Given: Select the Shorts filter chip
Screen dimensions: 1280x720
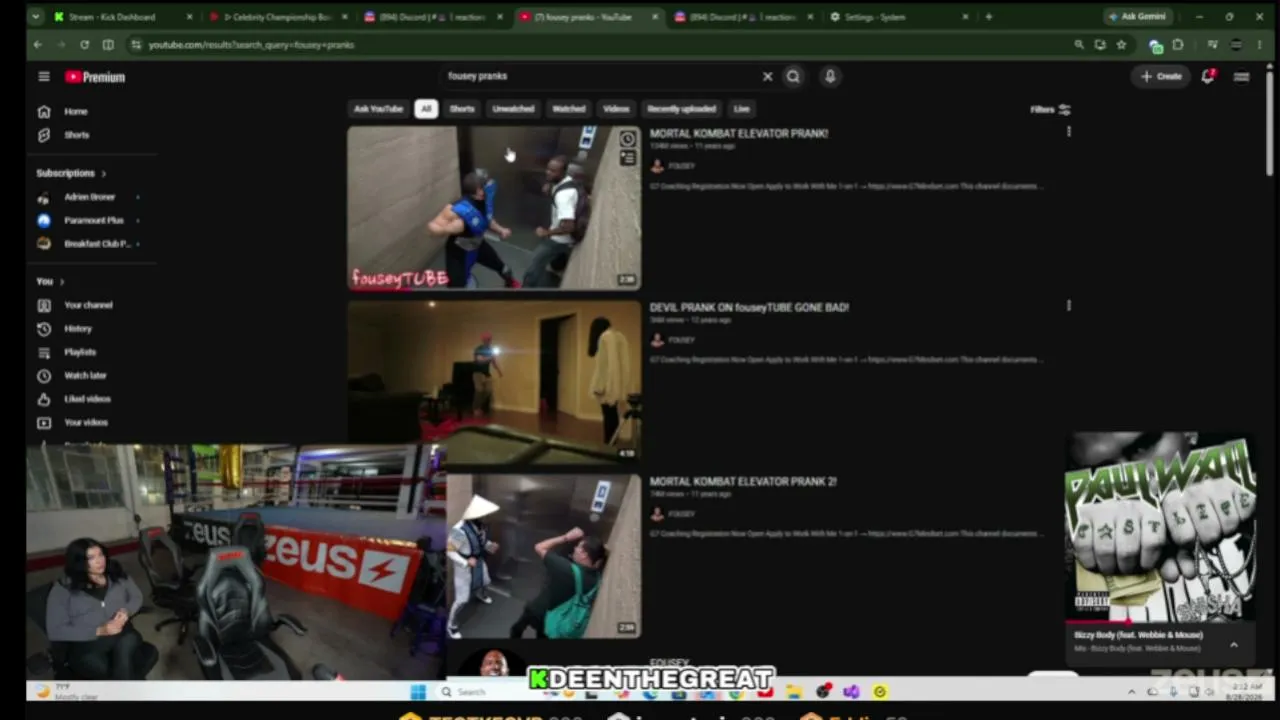Looking at the screenshot, I should [462, 109].
